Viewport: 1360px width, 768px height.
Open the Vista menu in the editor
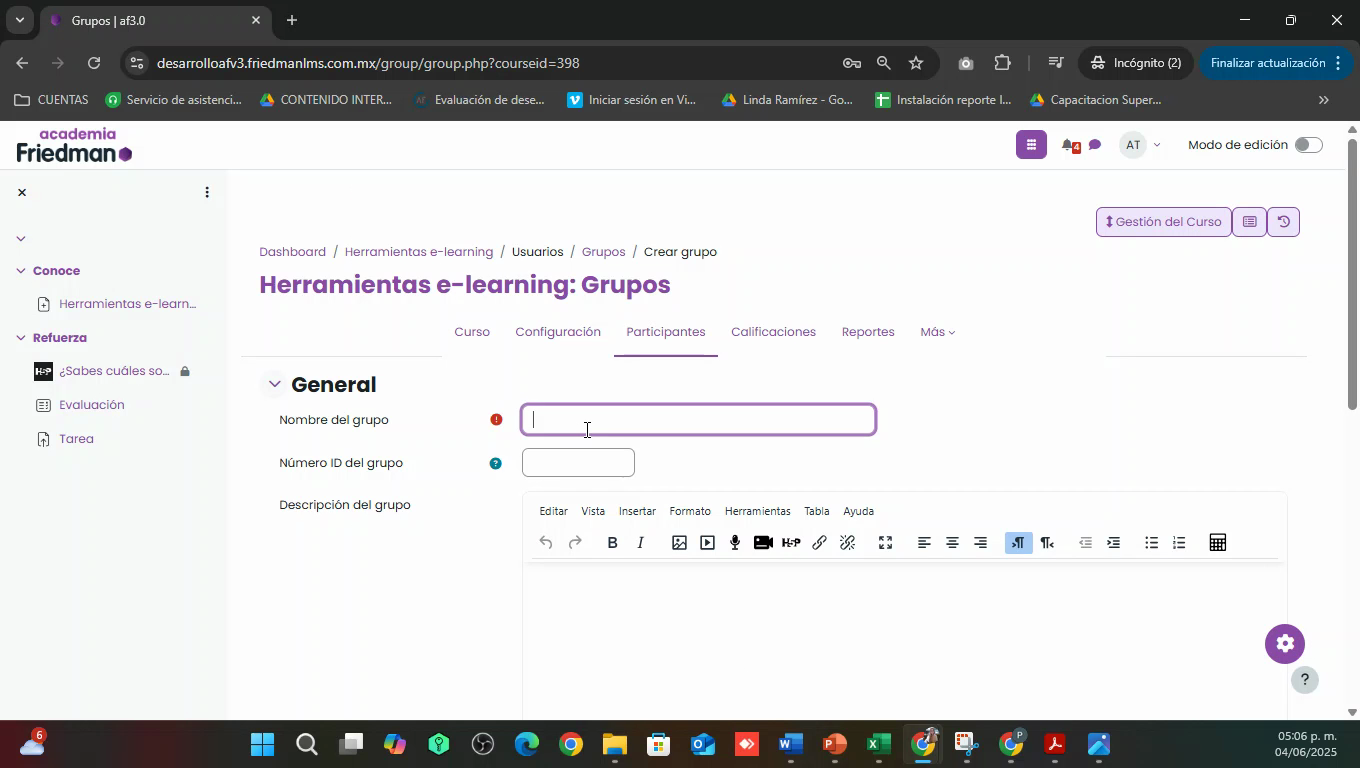(x=593, y=511)
